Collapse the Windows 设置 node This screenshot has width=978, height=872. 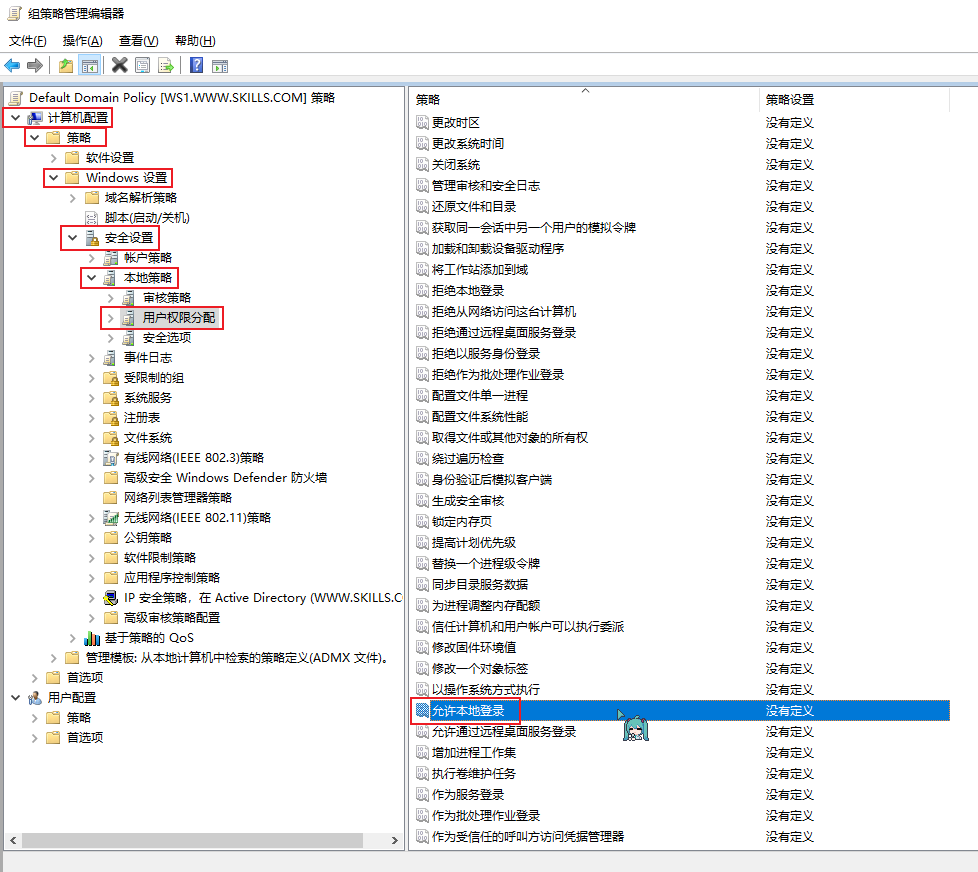(x=54, y=178)
